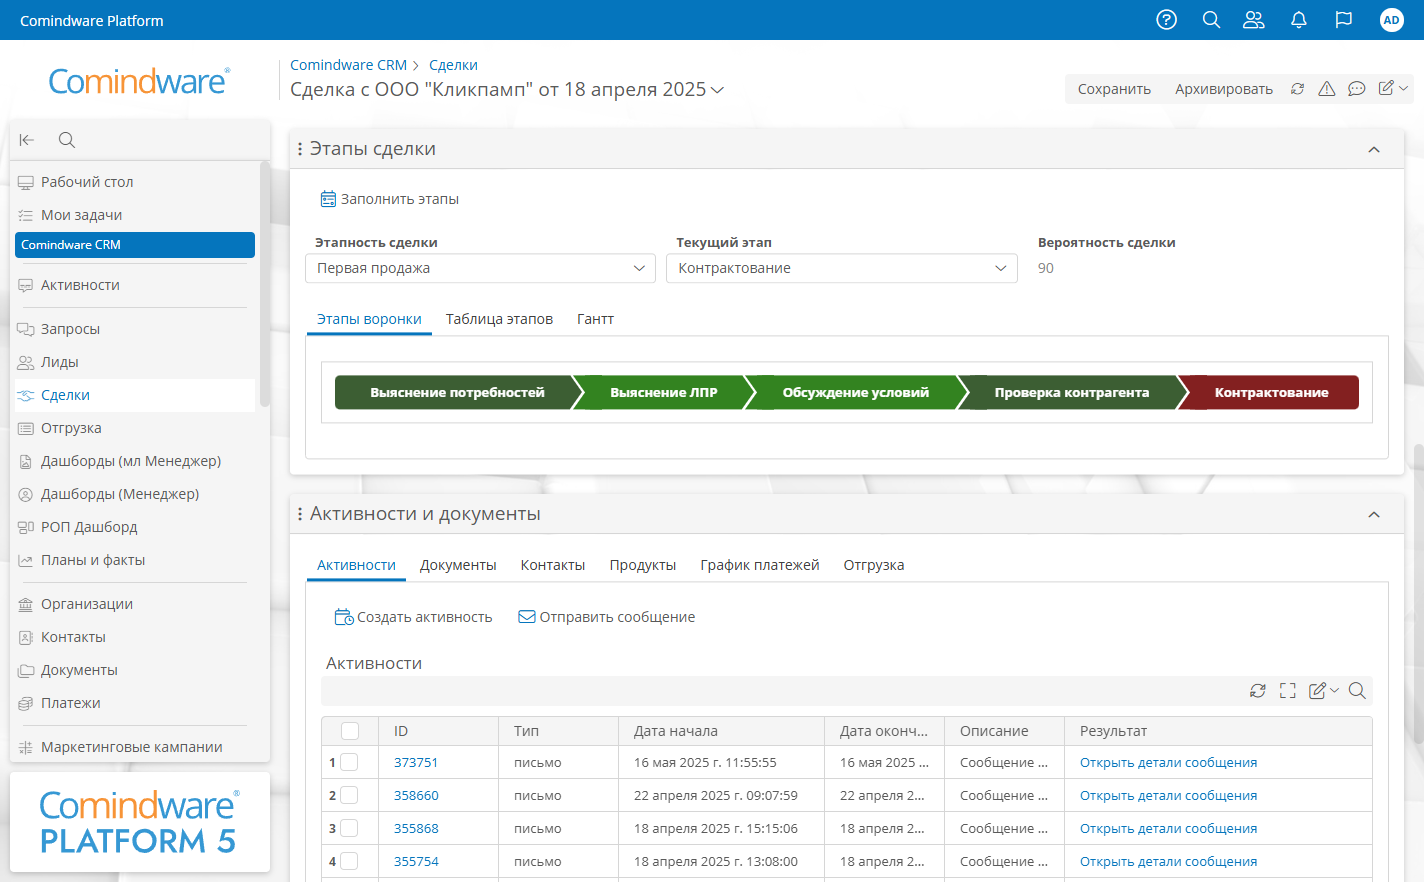This screenshot has width=1424, height=882.
Task: Switch to the Гантт tab
Action: click(595, 319)
